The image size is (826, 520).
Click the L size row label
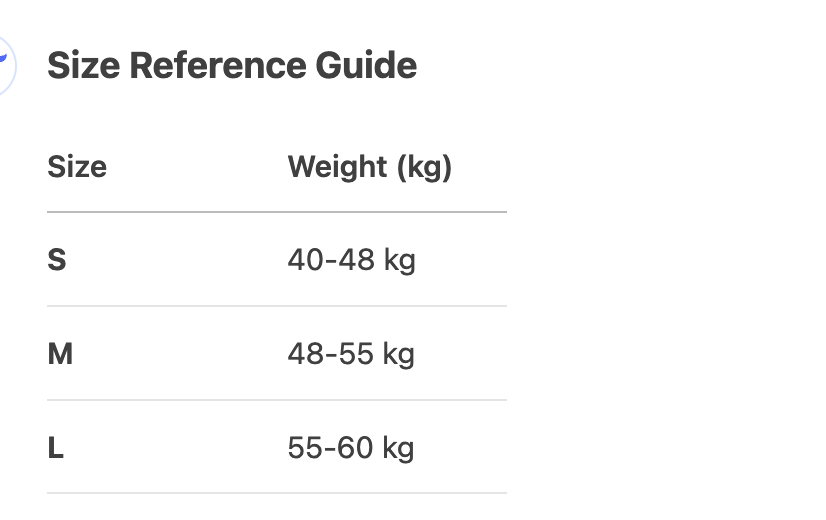click(x=56, y=448)
